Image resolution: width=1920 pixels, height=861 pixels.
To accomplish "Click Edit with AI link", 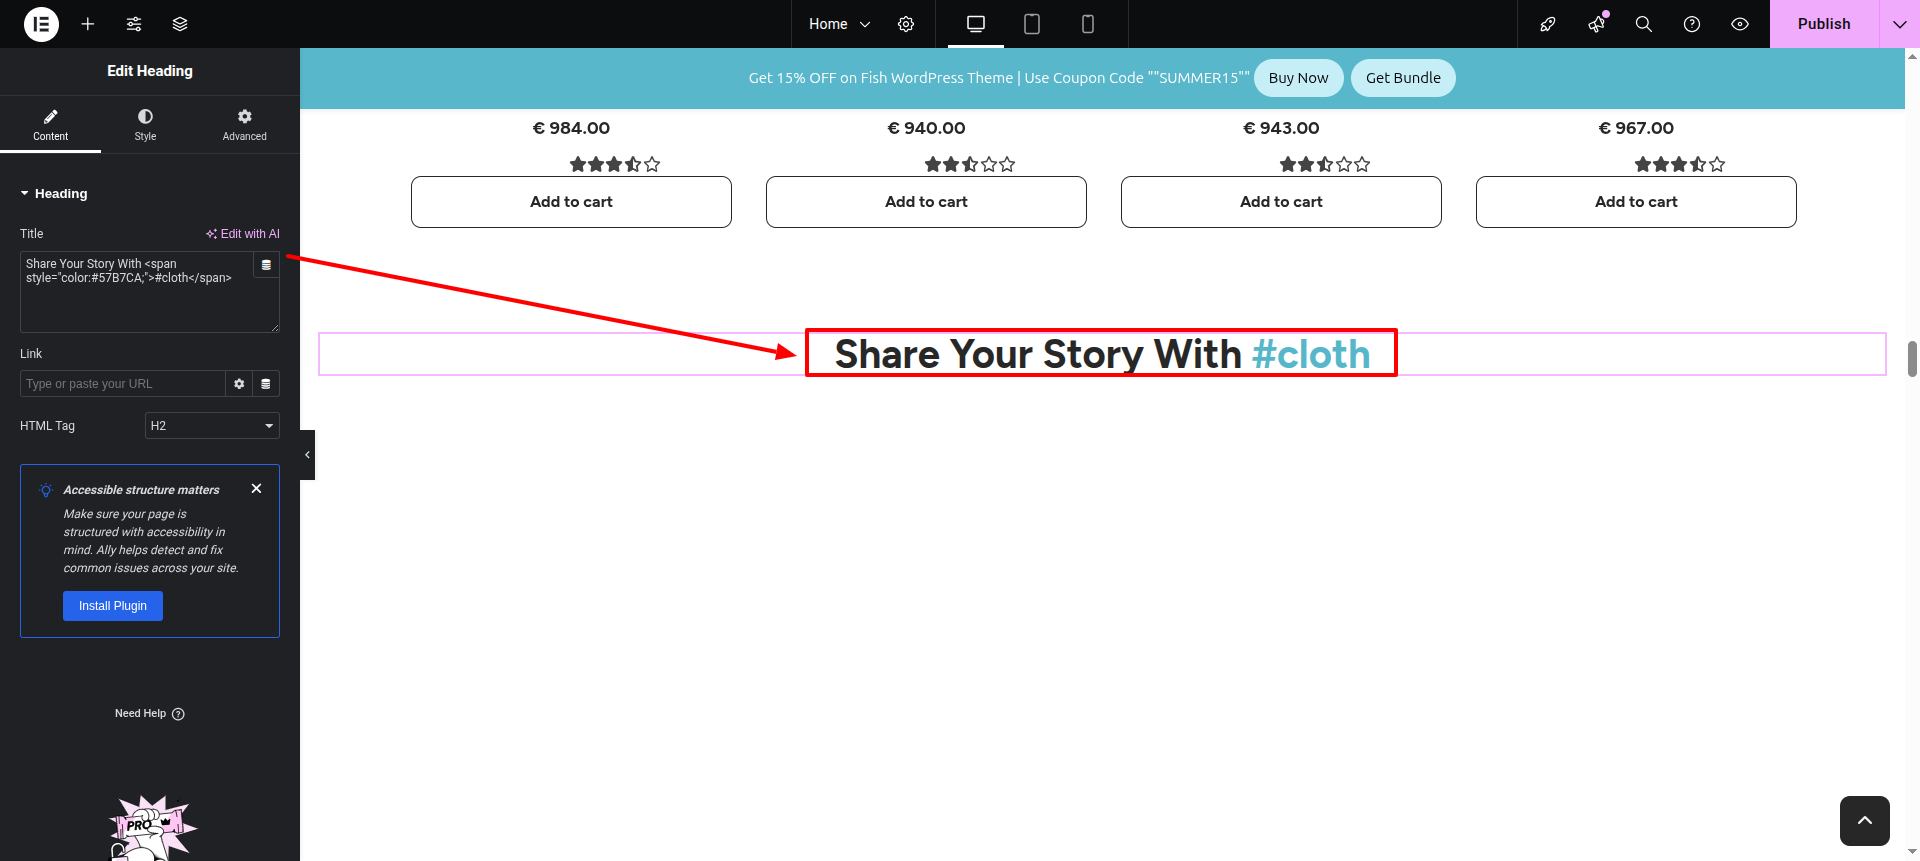I will [x=243, y=234].
